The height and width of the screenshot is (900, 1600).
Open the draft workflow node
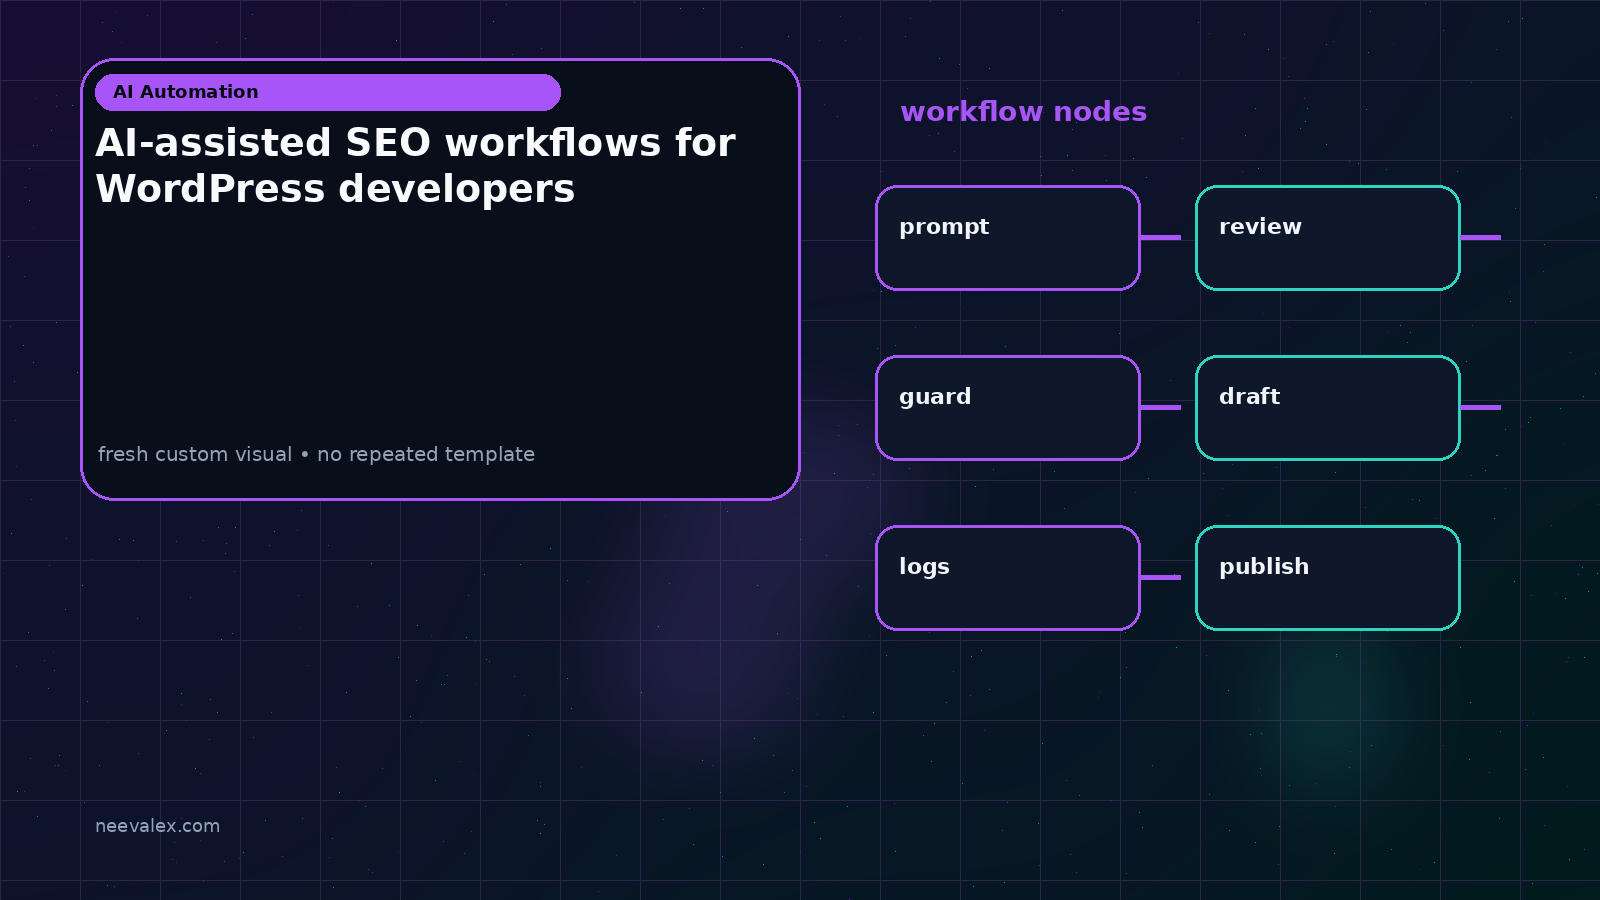(1328, 408)
